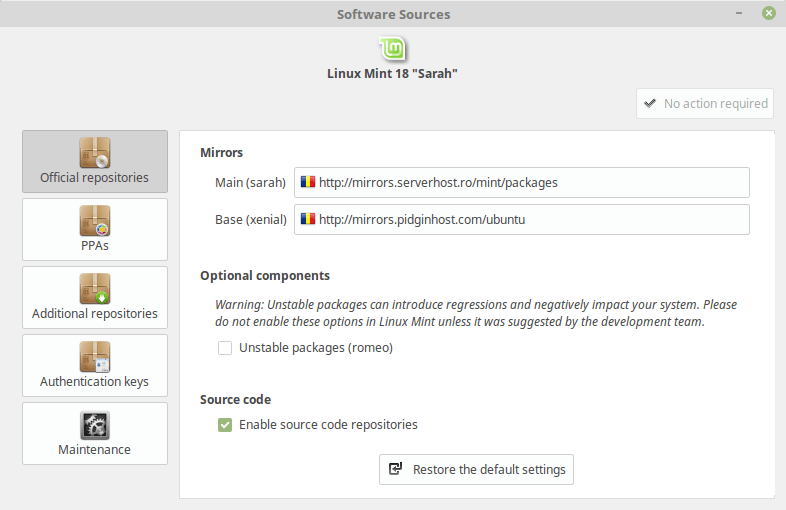Open the Official repositories section

point(95,161)
